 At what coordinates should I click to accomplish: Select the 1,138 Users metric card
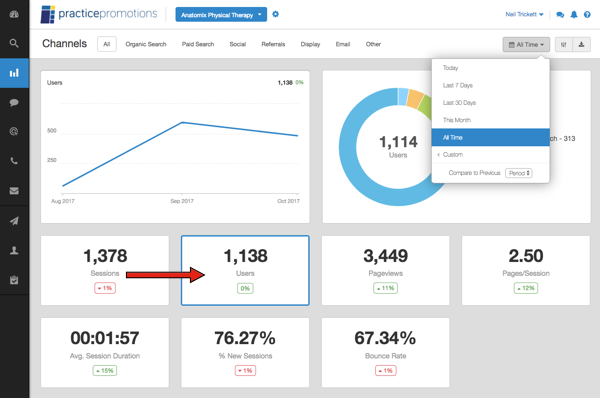245,270
